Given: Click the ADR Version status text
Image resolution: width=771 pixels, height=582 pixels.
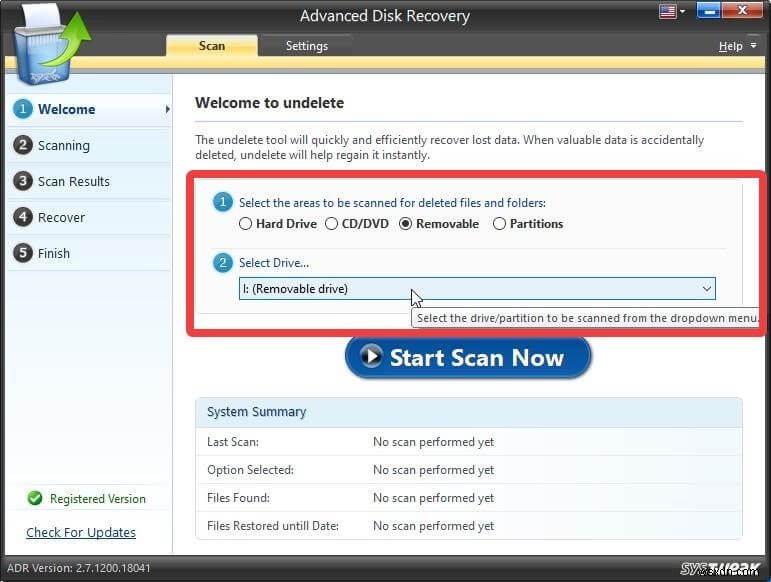Looking at the screenshot, I should [x=79, y=568].
